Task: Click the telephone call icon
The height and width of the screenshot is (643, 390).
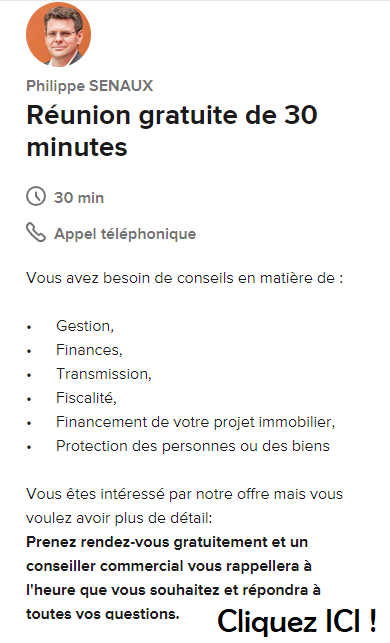Action: pyautogui.click(x=36, y=232)
